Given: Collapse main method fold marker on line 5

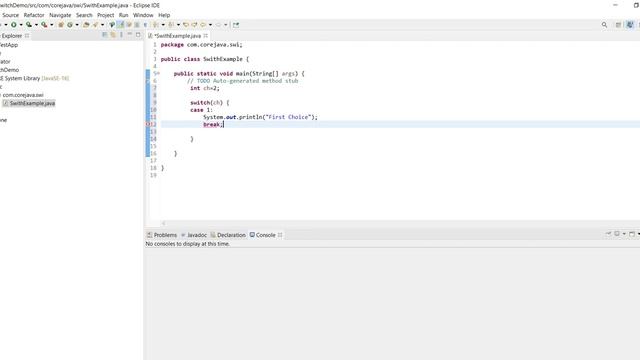Looking at the screenshot, I should [158, 73].
